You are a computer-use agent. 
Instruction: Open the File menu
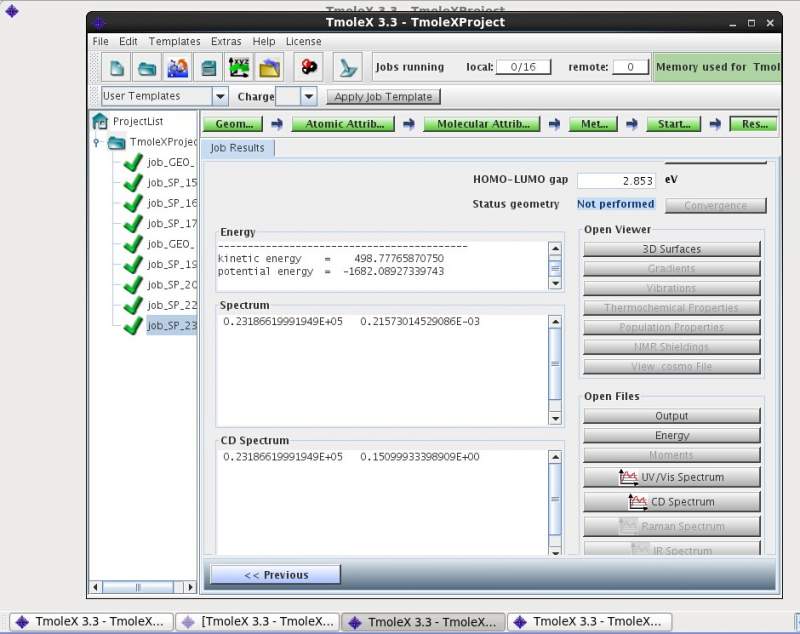coord(101,41)
